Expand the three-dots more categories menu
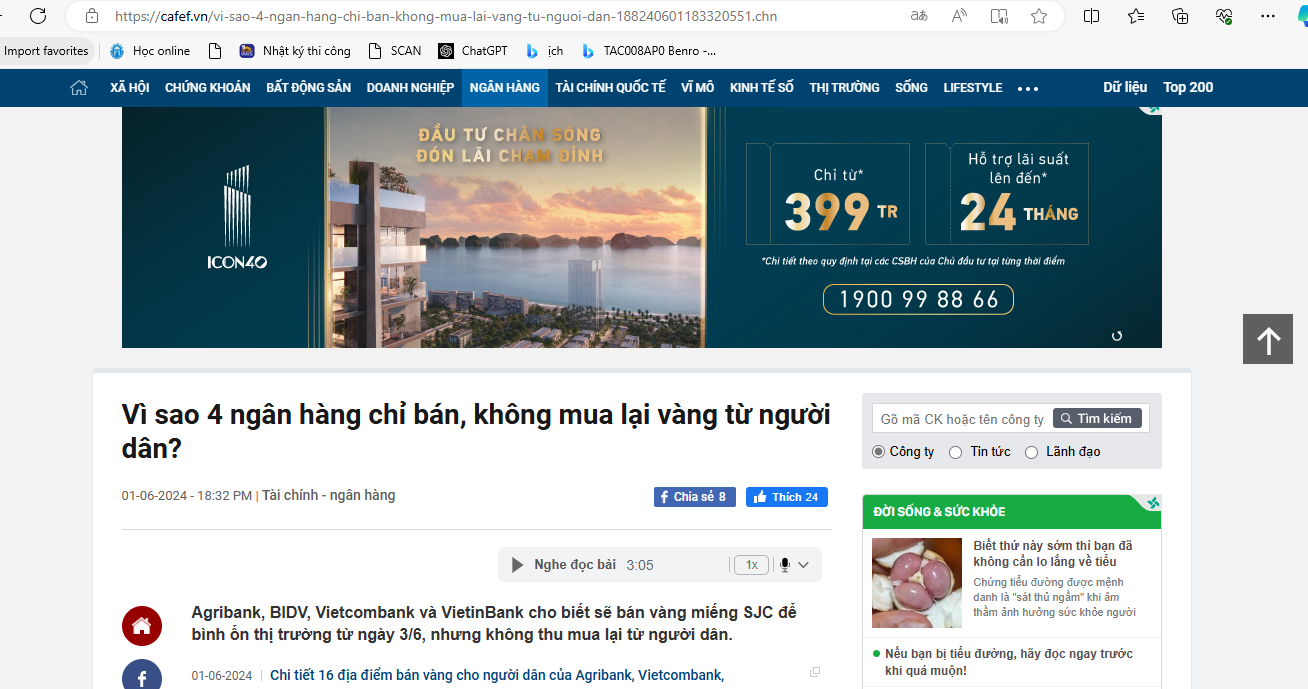Viewport: 1308px width, 689px height. point(1028,88)
